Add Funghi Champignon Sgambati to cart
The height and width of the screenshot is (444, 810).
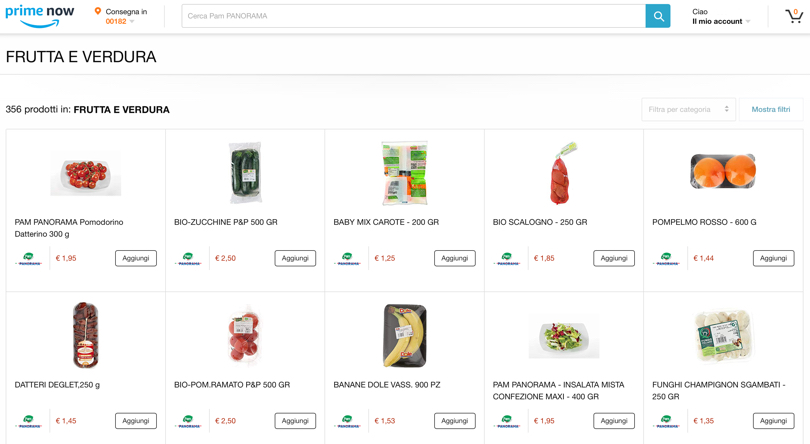pyautogui.click(x=773, y=421)
